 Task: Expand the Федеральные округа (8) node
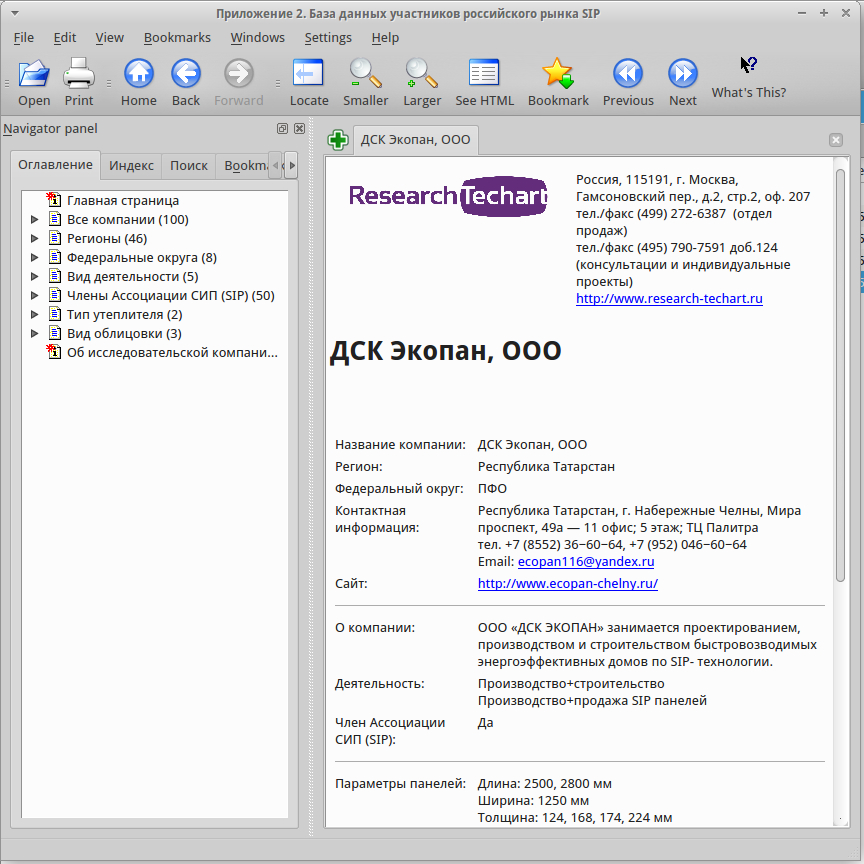[x=34, y=257]
